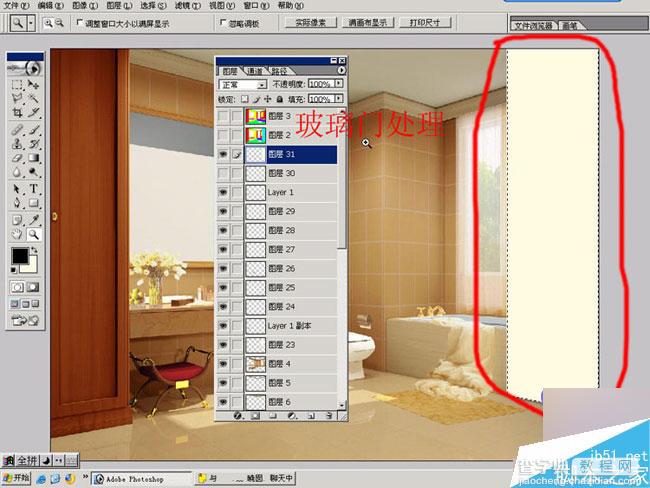Select the Clone Stamp tool
This screenshot has width=650, height=488.
coord(17,144)
